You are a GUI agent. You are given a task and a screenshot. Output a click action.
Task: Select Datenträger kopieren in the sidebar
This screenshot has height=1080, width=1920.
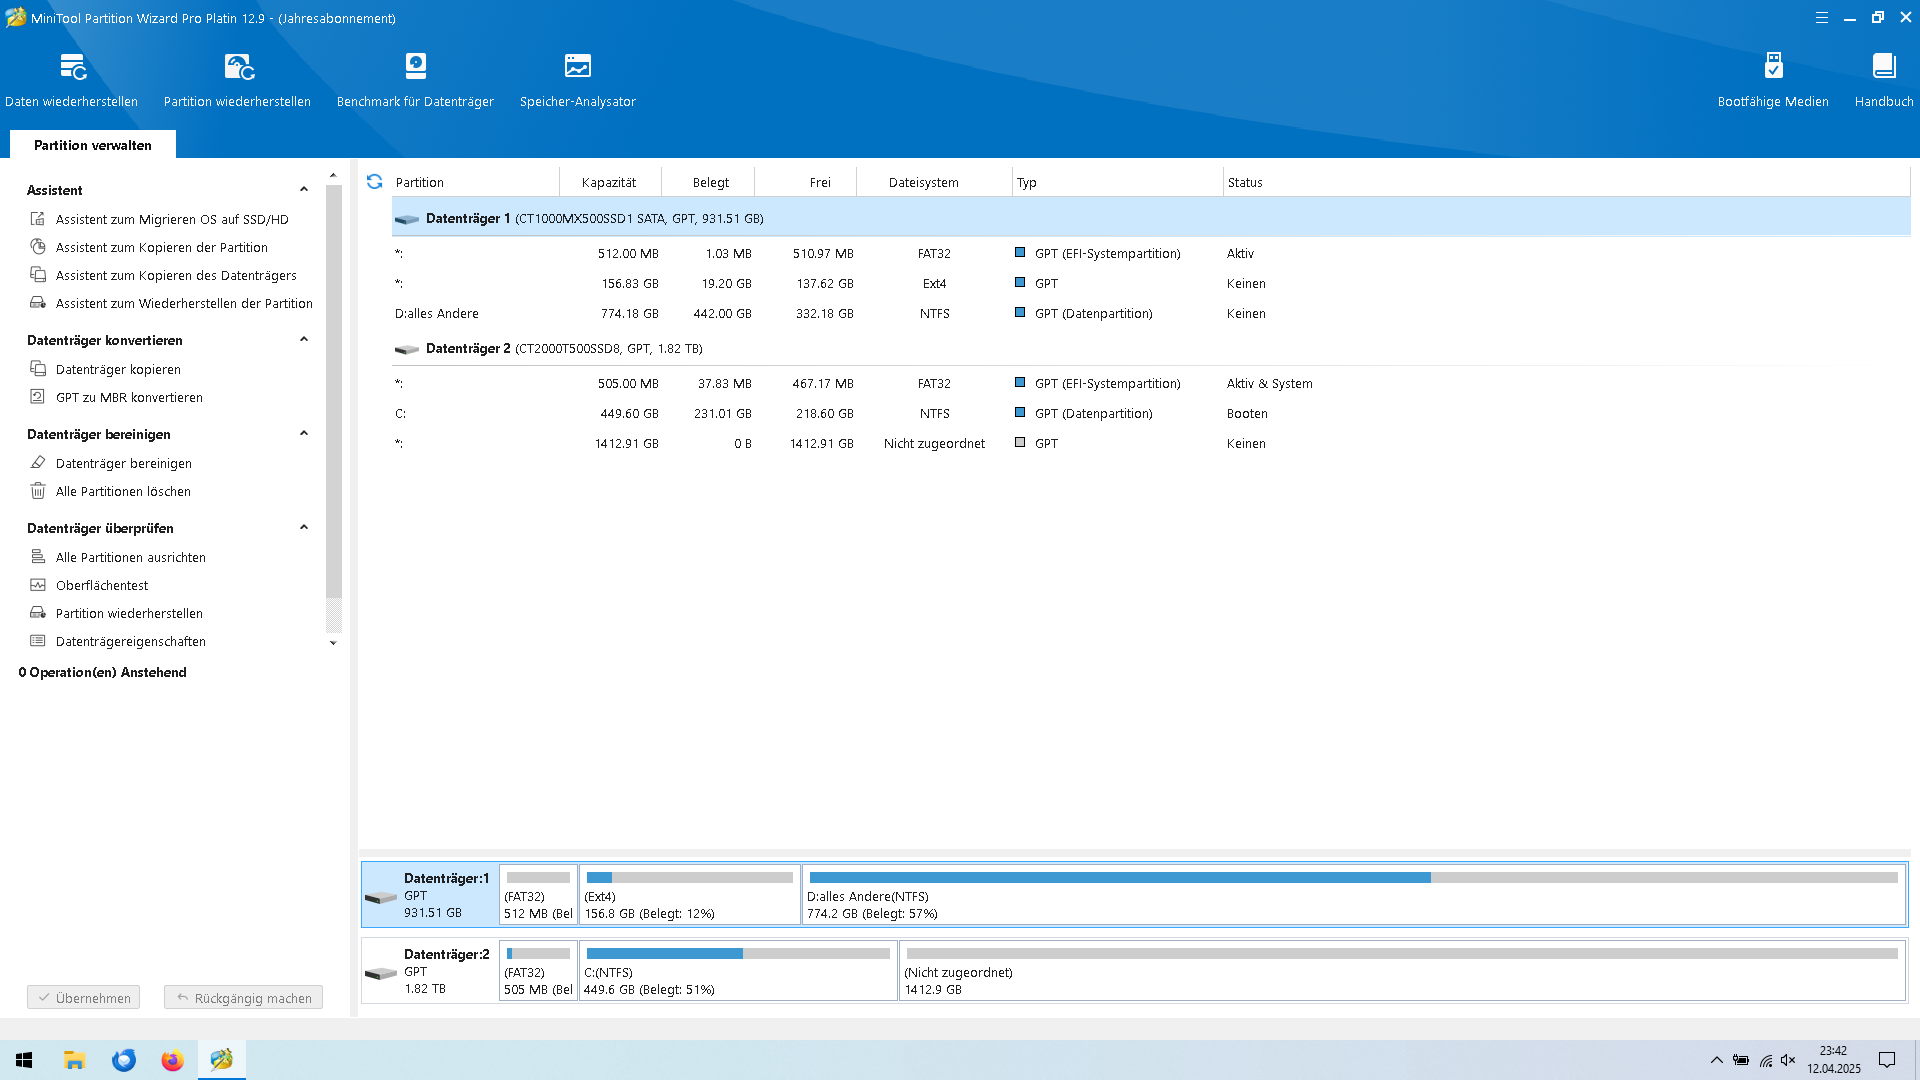pyautogui.click(x=118, y=369)
